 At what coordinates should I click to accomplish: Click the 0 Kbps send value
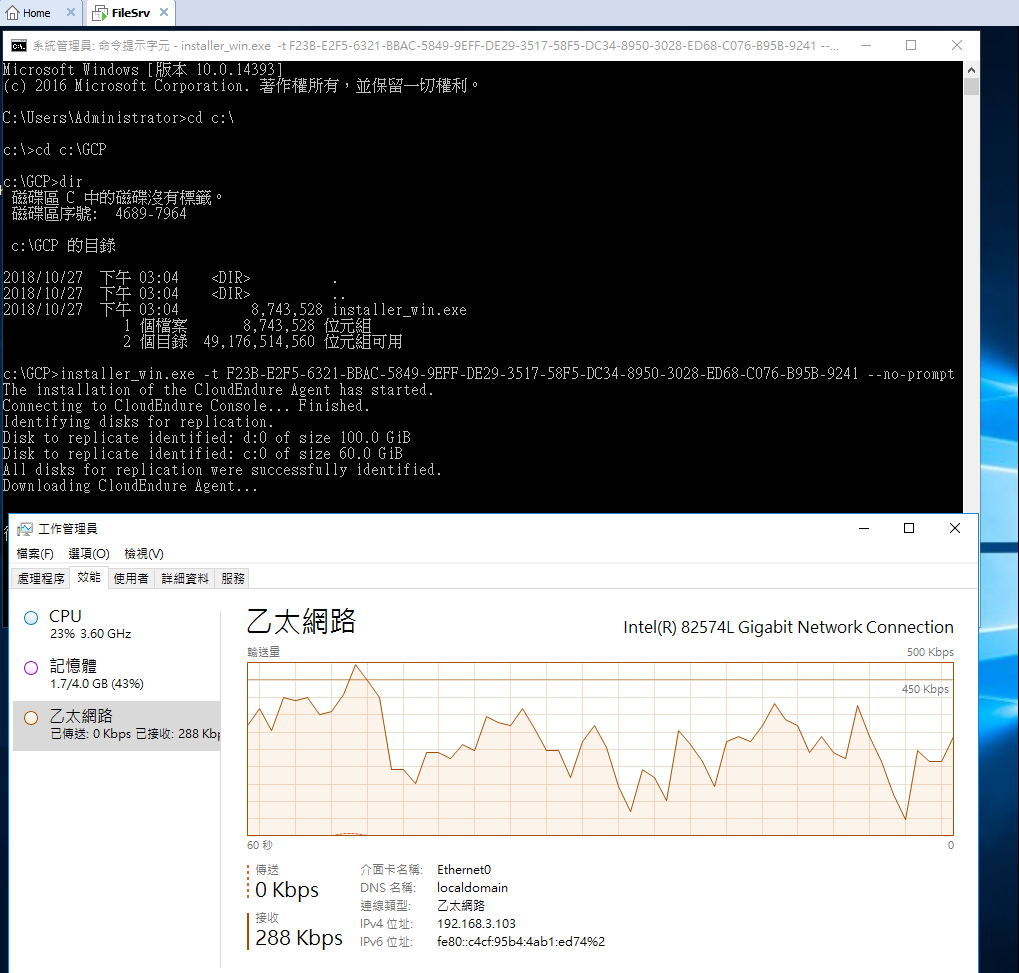pyautogui.click(x=287, y=890)
